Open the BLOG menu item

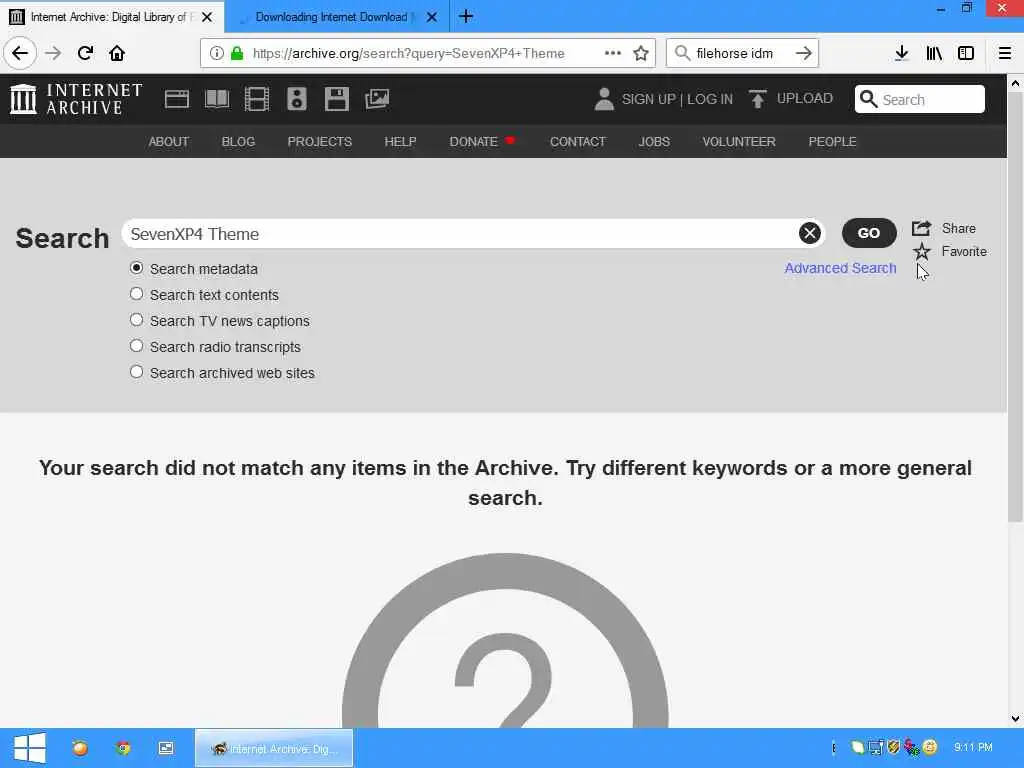238,141
